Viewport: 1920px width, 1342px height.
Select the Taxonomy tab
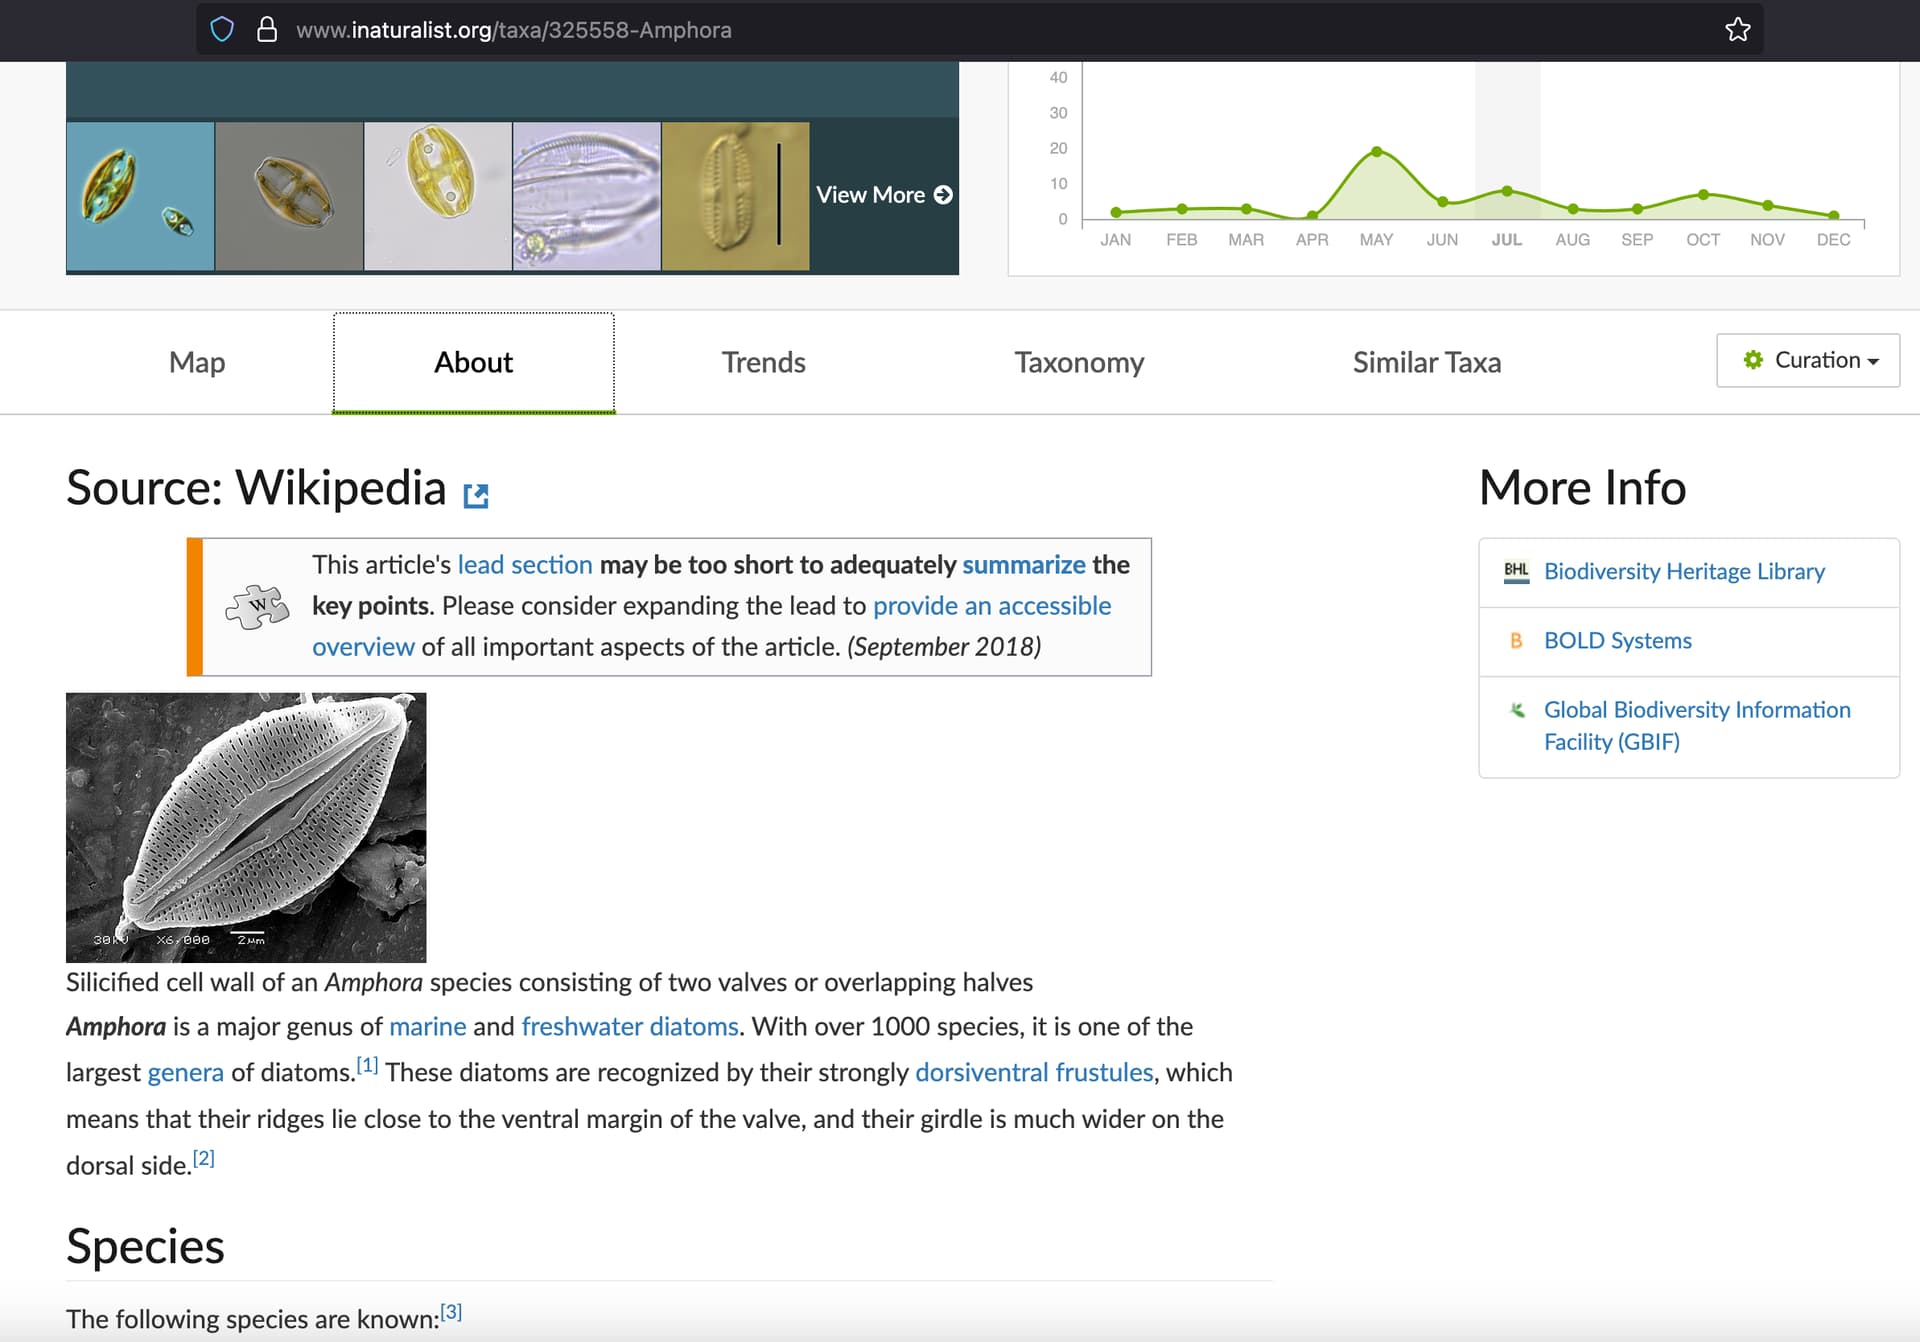(x=1079, y=362)
